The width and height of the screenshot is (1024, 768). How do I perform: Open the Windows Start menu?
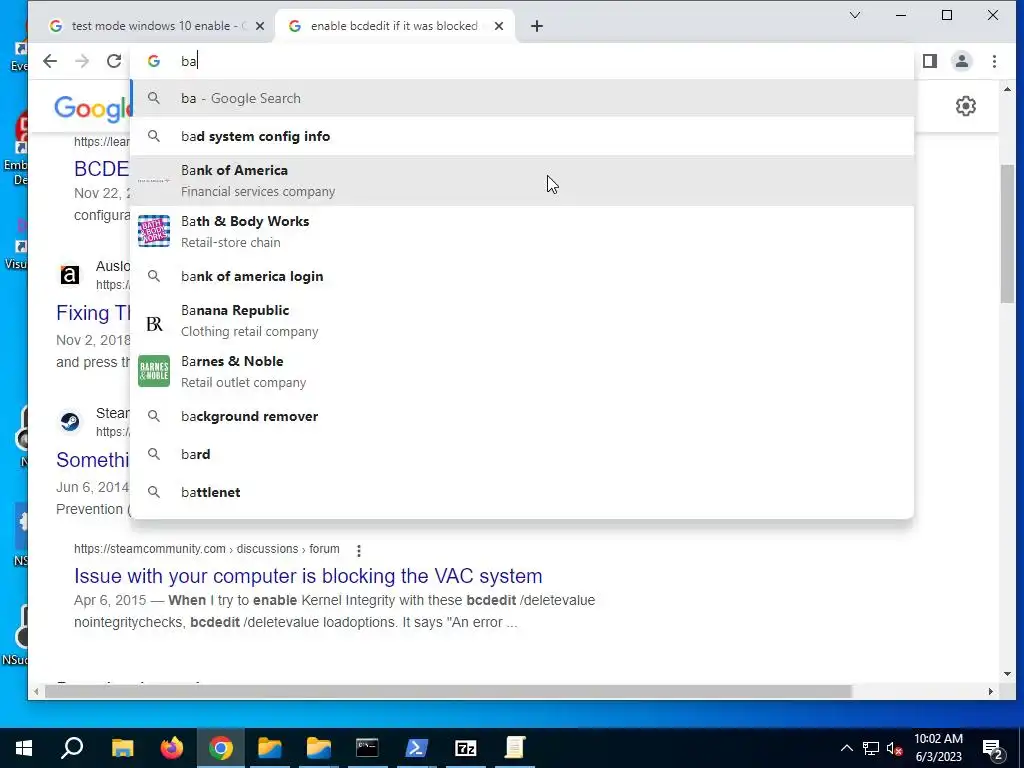[x=24, y=748]
